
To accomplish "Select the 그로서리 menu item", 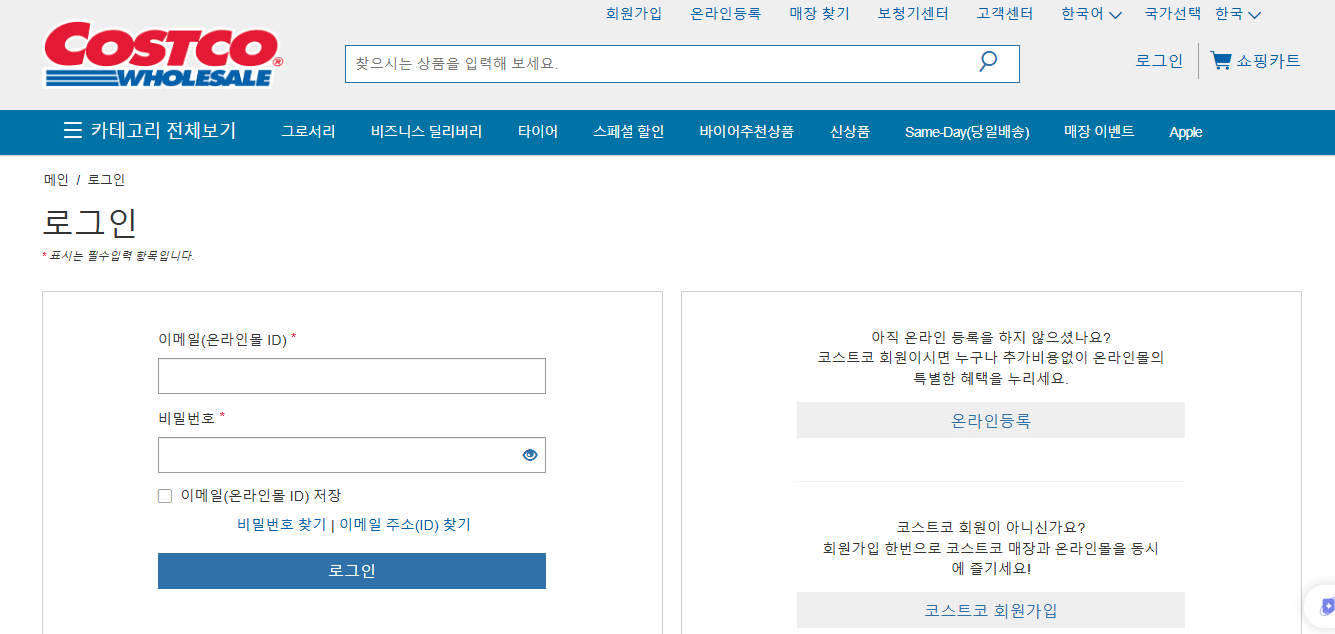I will pos(307,131).
